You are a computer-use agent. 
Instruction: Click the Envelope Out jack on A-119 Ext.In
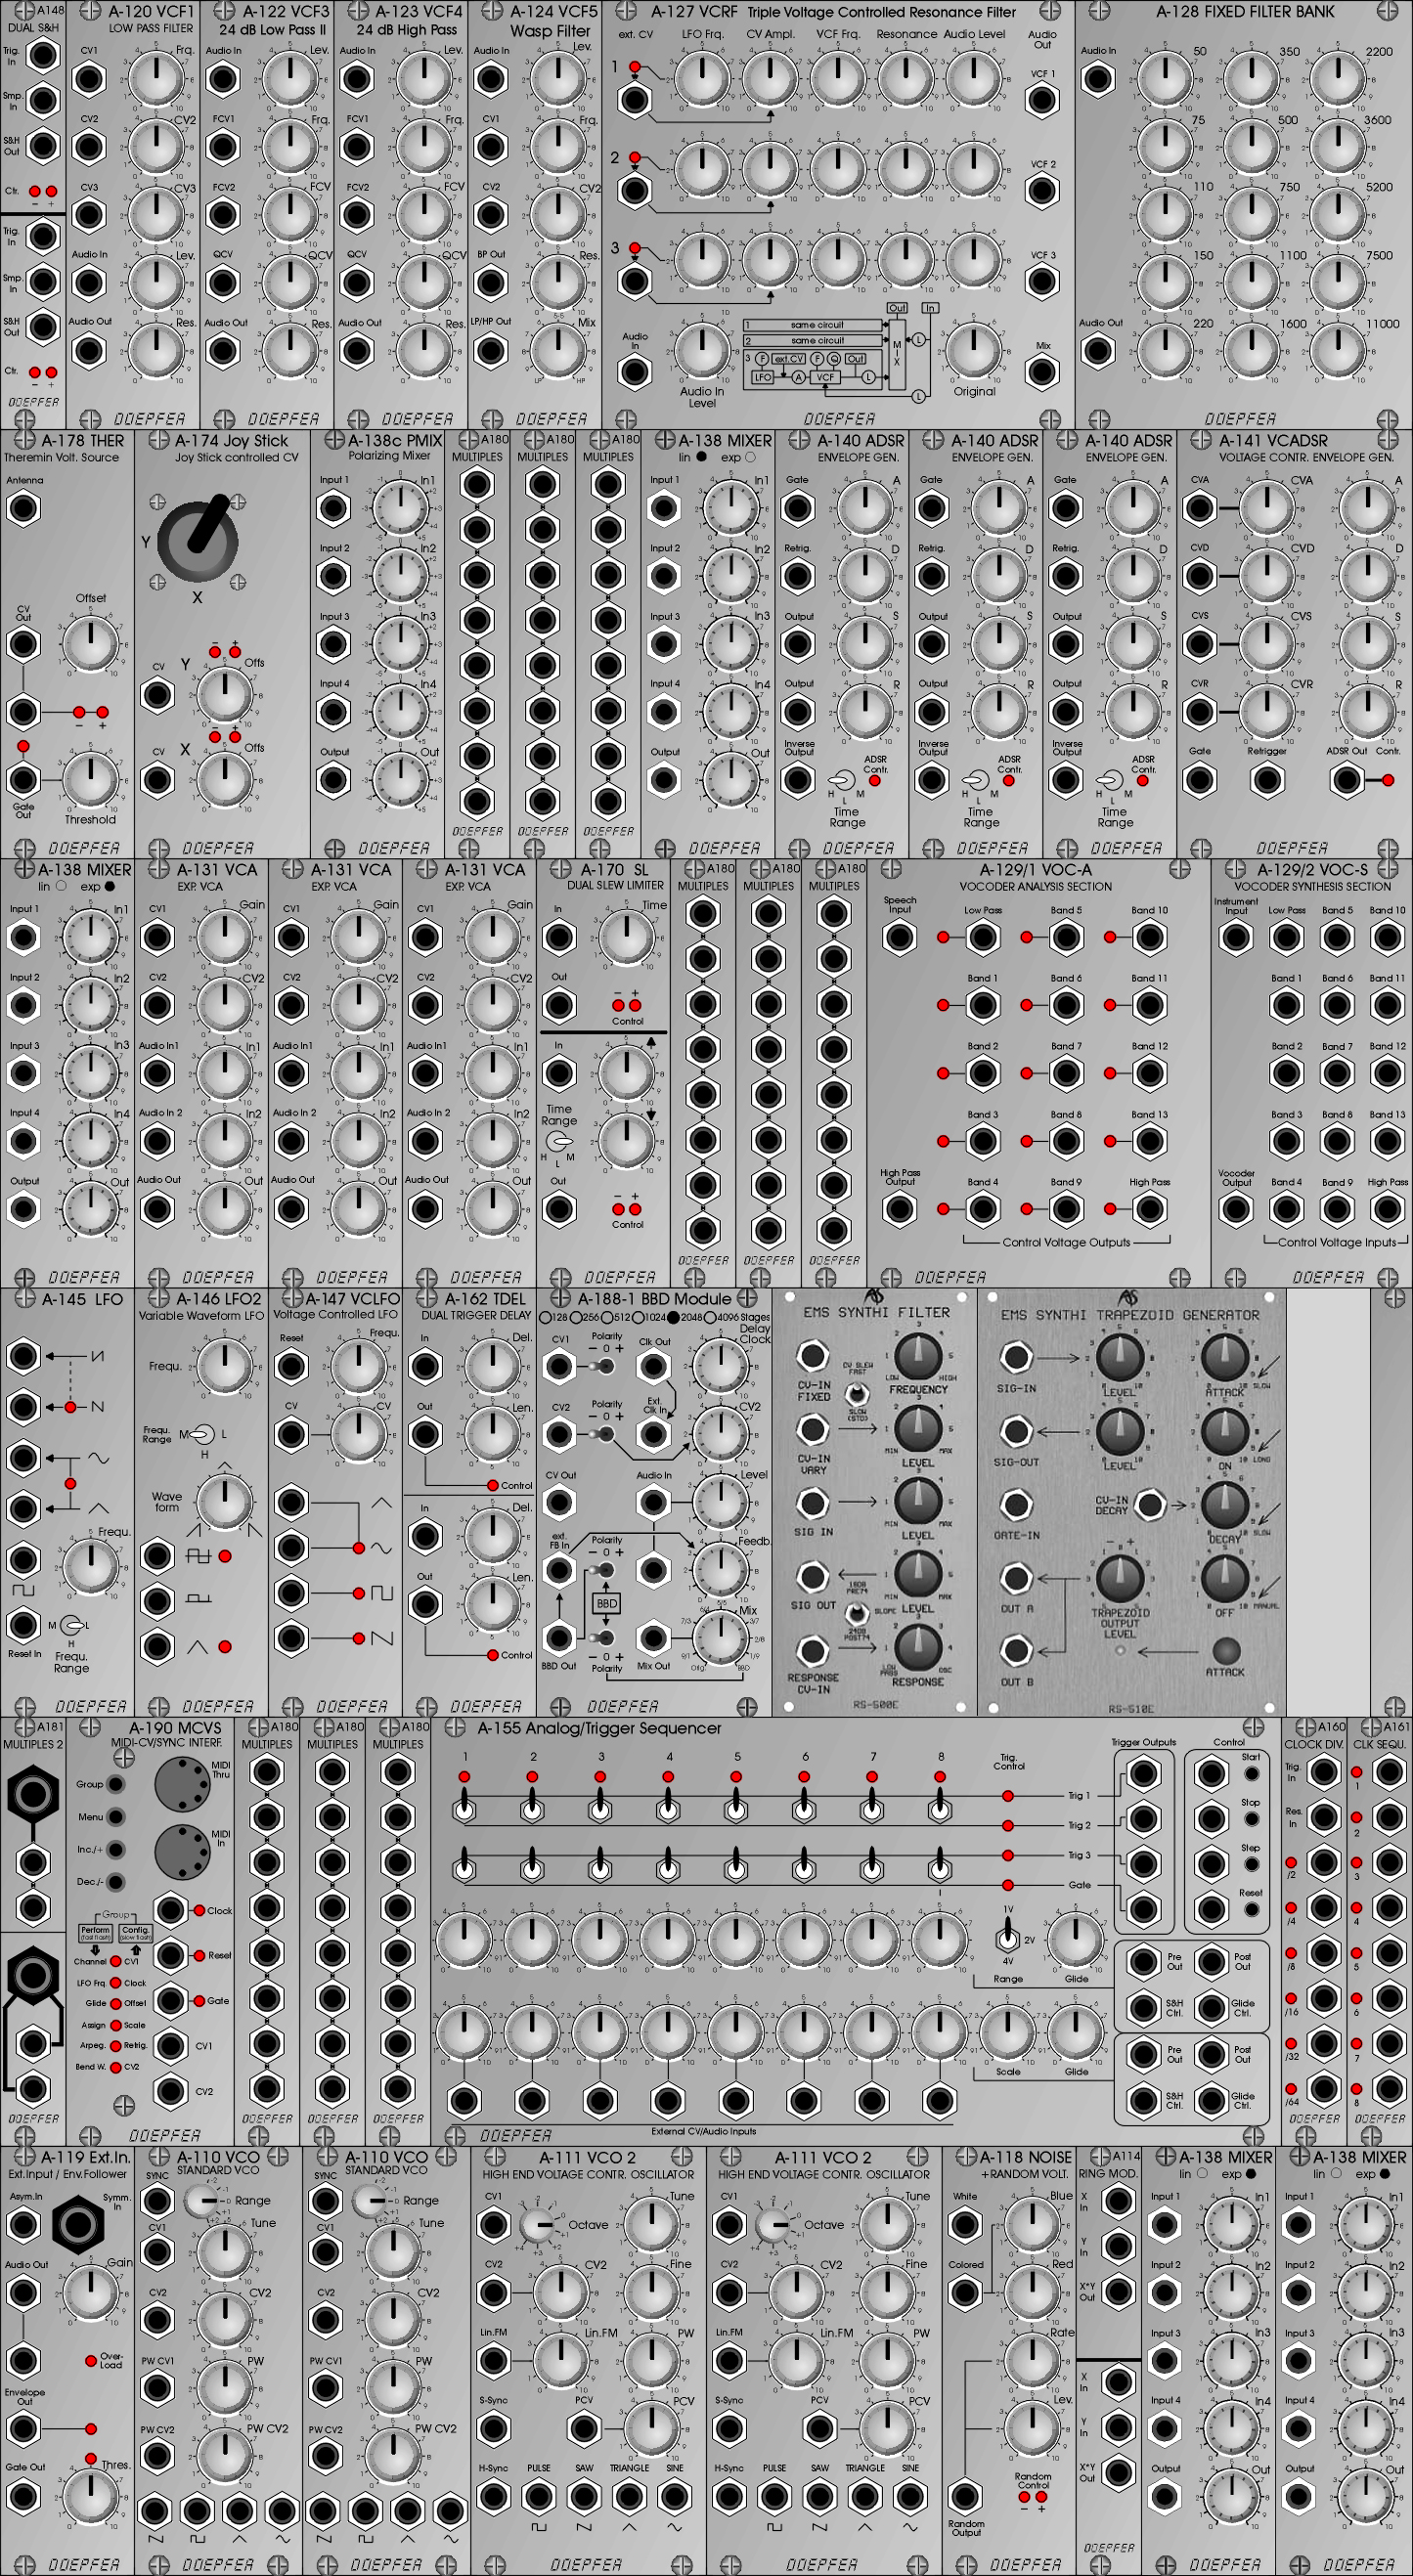[23, 2429]
